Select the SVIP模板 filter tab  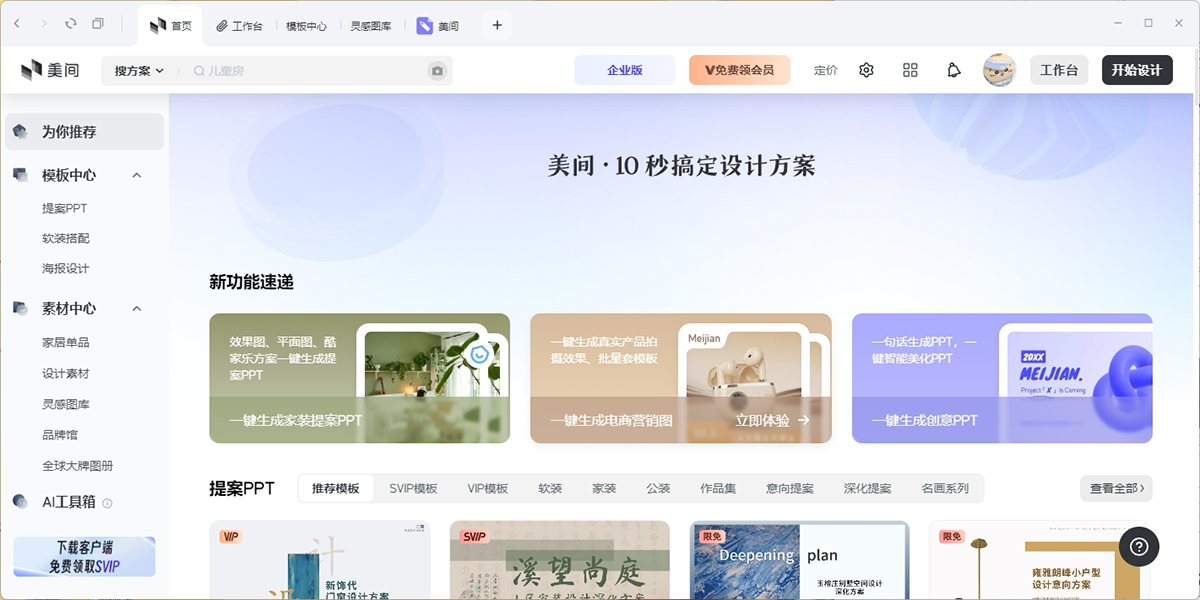[x=413, y=488]
